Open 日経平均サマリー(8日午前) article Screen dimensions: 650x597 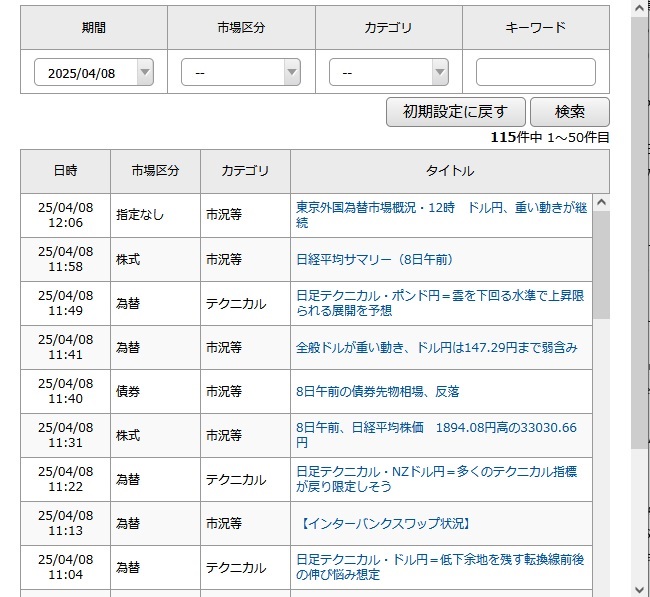click(x=376, y=260)
